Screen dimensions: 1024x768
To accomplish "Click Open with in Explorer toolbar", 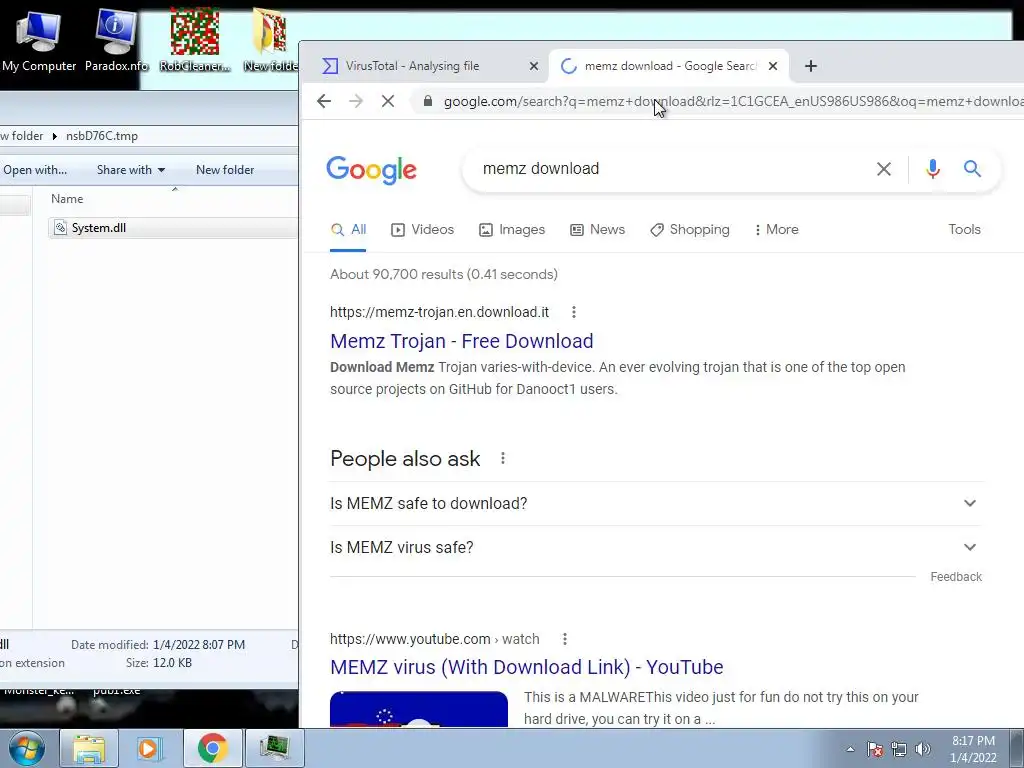I will [35, 170].
